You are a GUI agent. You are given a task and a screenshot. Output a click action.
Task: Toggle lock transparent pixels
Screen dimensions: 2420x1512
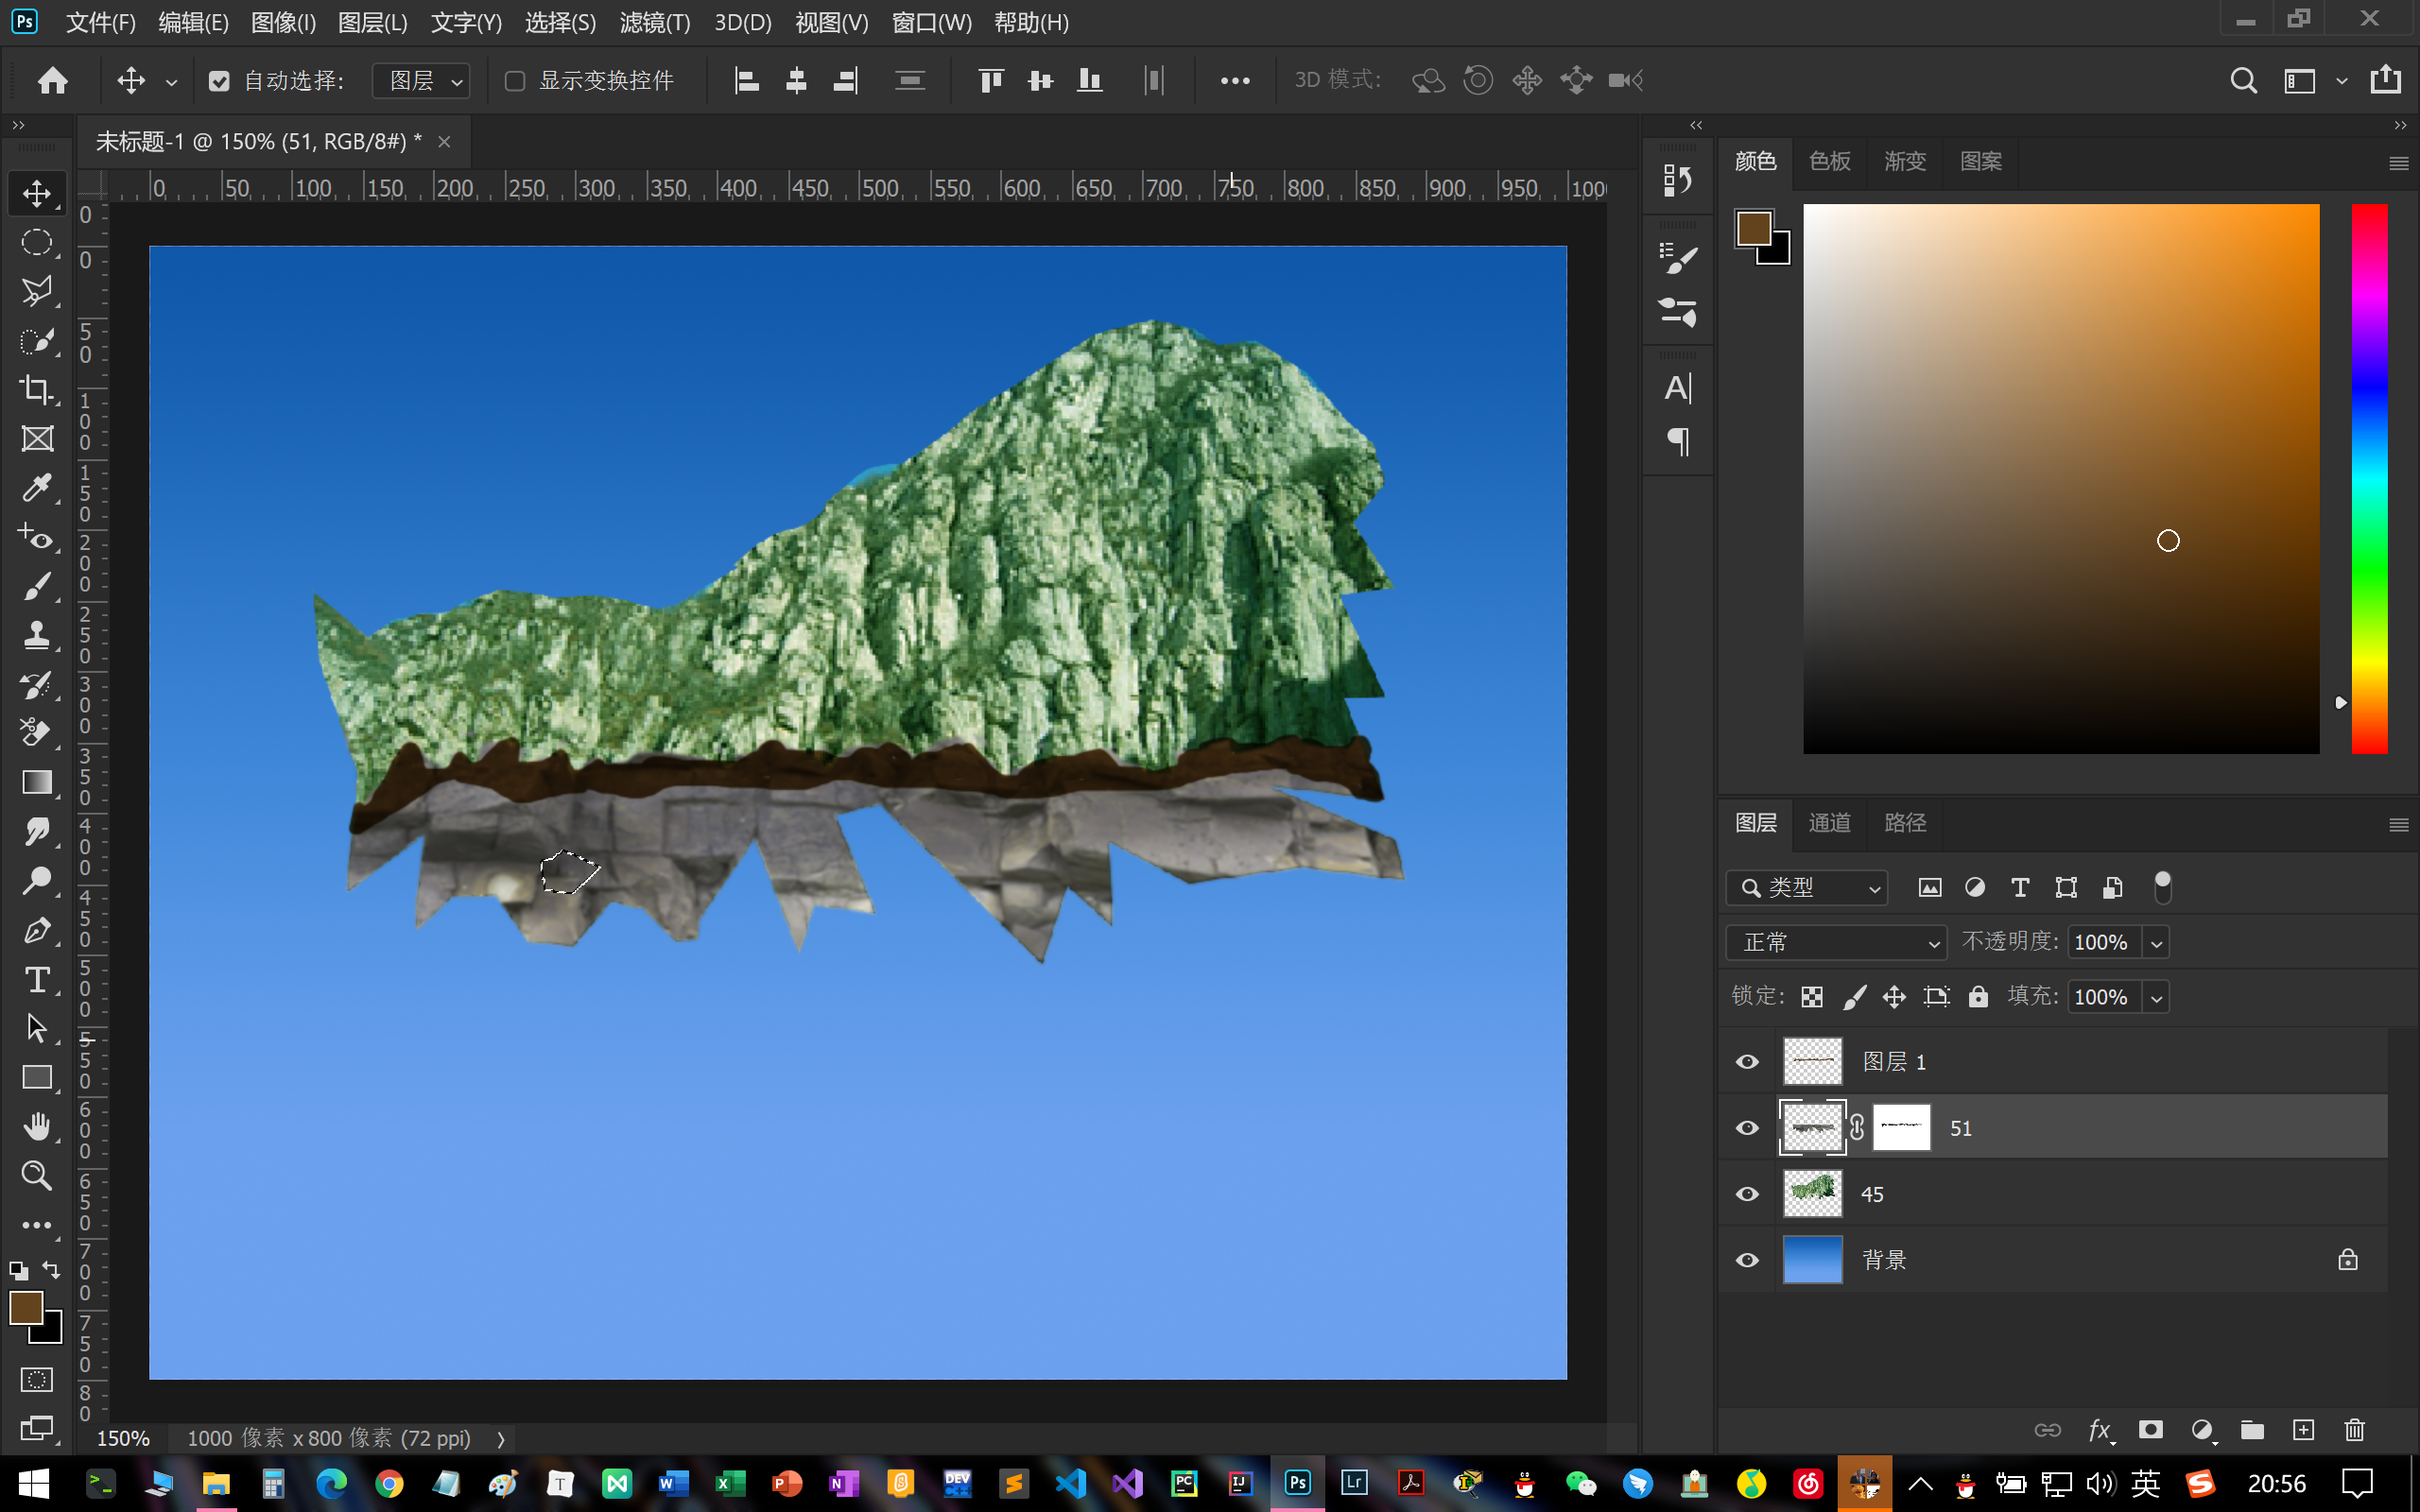(1812, 997)
